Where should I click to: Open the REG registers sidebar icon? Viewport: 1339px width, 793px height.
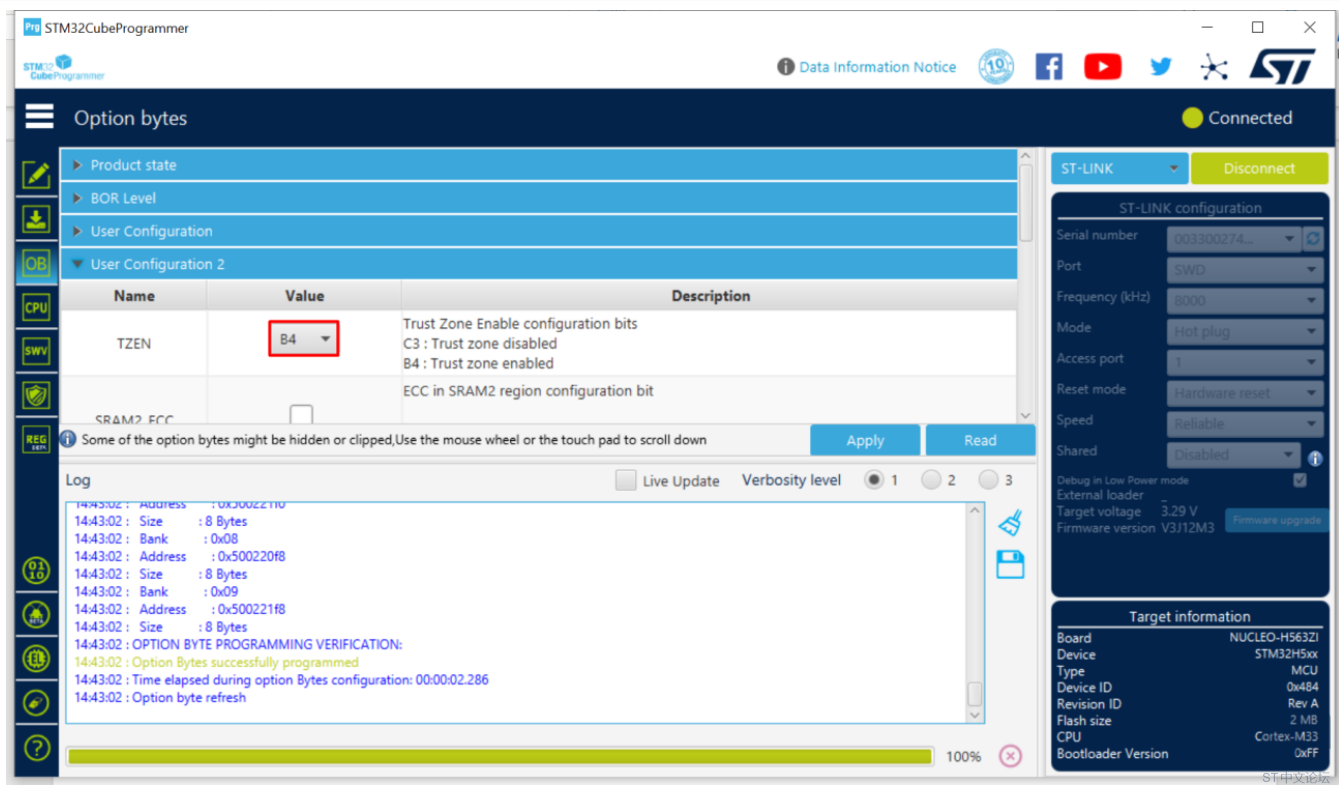(x=37, y=439)
